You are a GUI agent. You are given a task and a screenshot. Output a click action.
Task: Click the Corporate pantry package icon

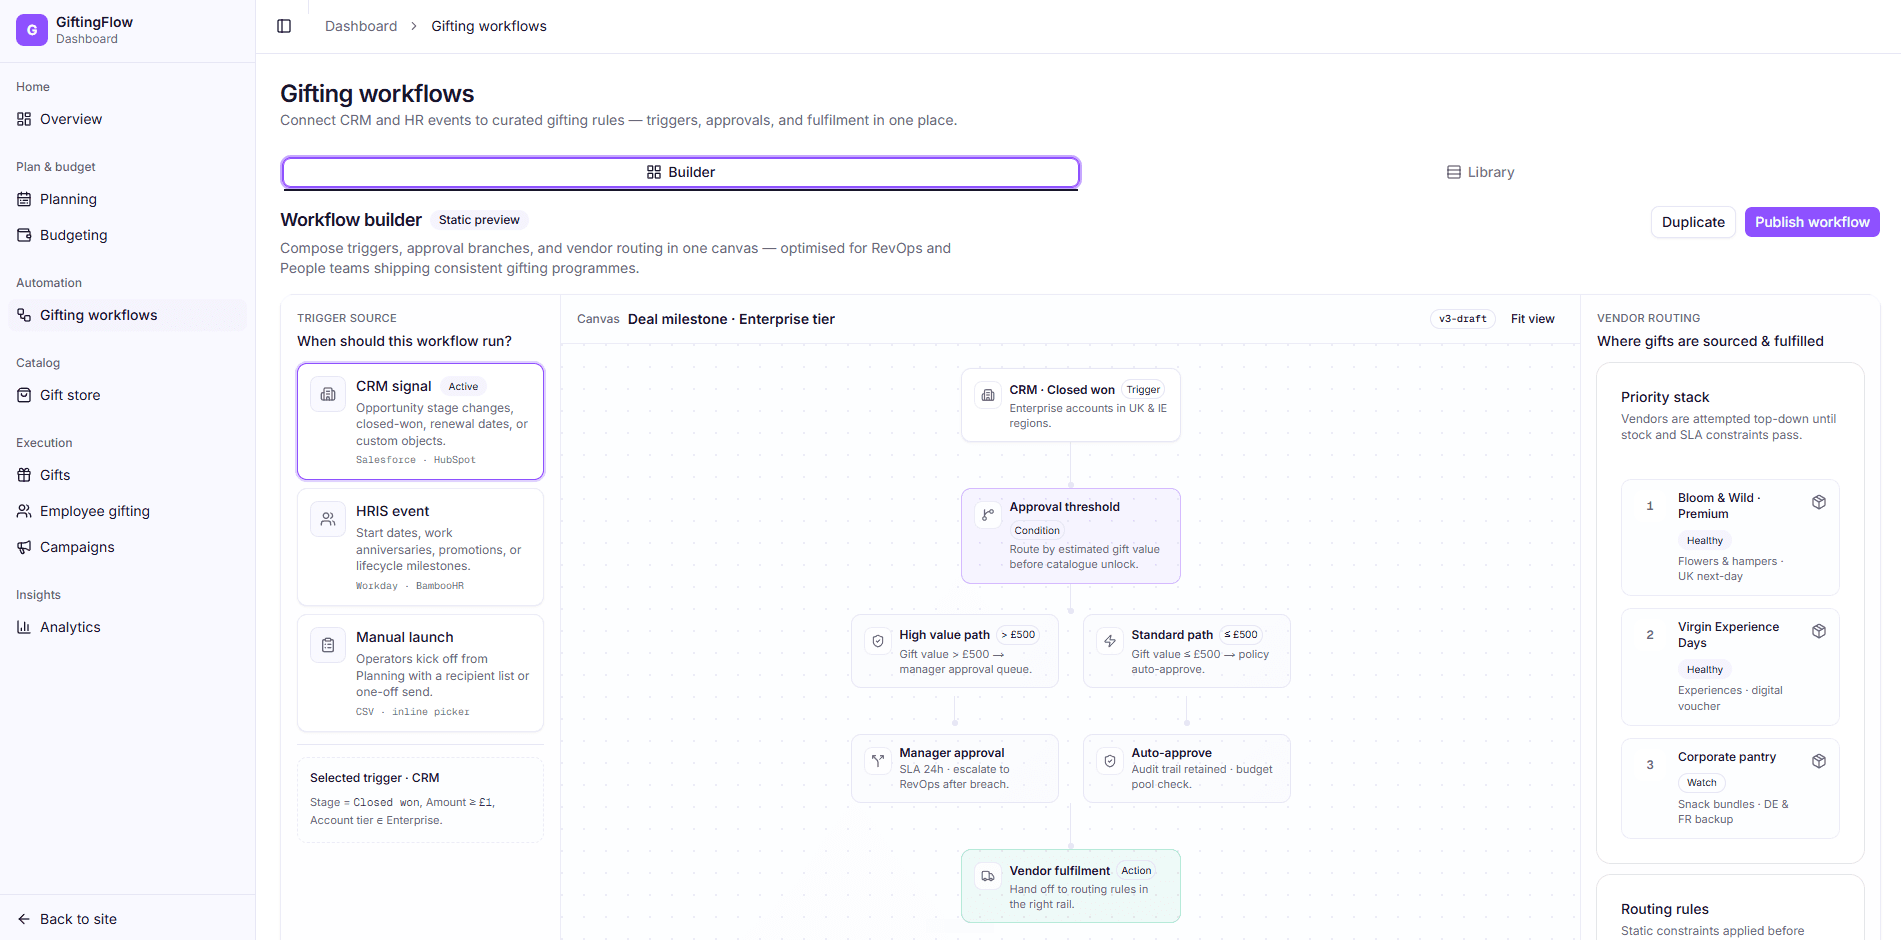point(1819,761)
